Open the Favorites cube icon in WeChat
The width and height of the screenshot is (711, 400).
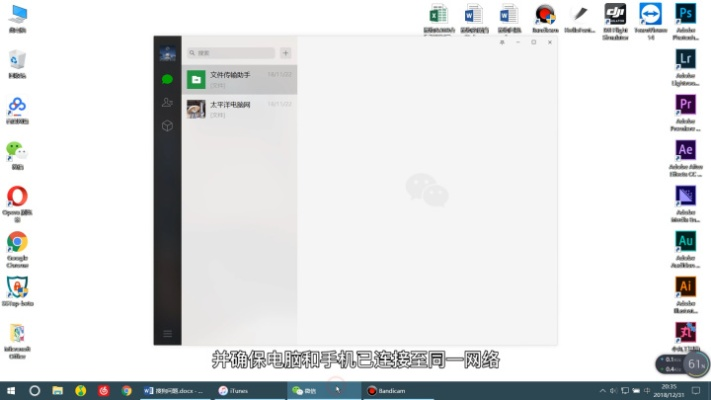167,126
